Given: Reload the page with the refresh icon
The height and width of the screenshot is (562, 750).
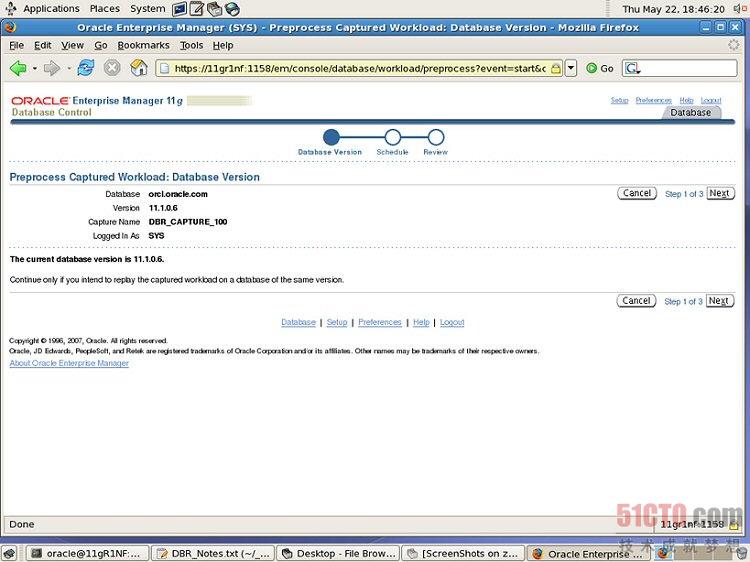Looking at the screenshot, I should [x=85, y=68].
